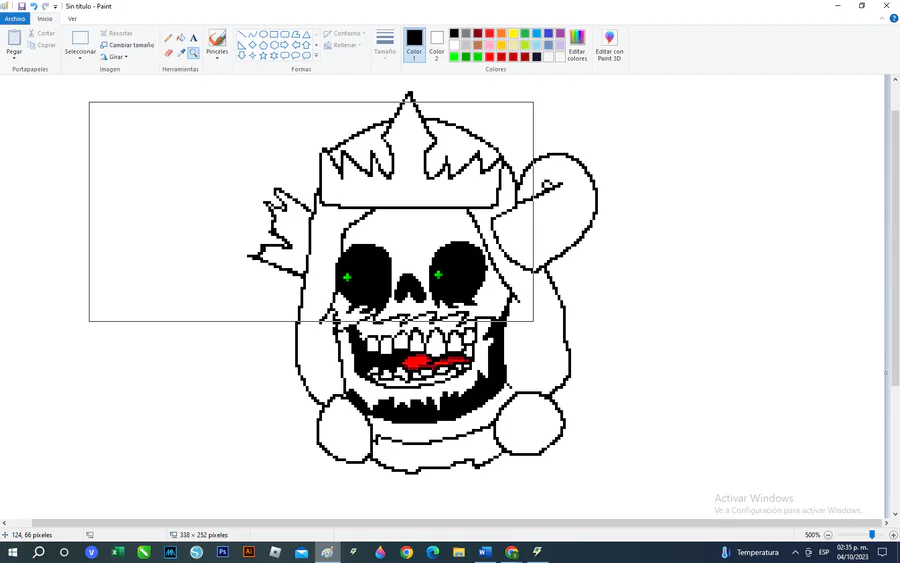Select the Magnifier tool
Screen dimensions: 900x563
(x=193, y=53)
